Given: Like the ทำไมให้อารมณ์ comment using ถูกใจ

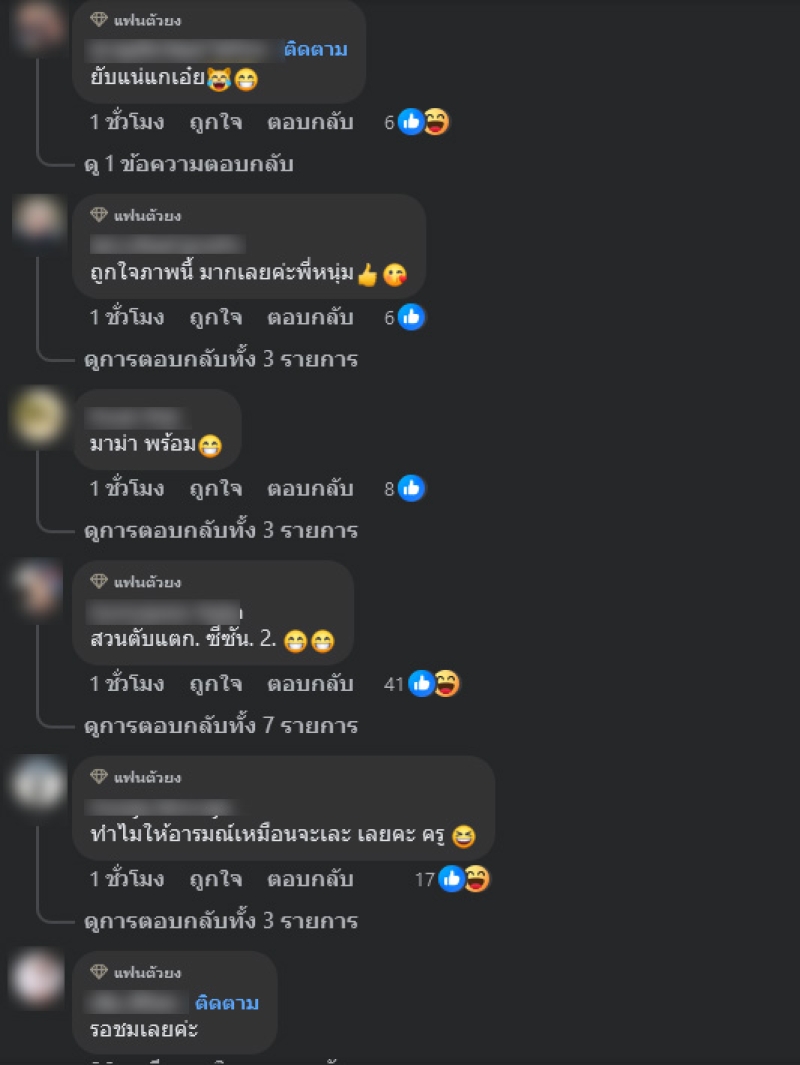Looking at the screenshot, I should [216, 880].
